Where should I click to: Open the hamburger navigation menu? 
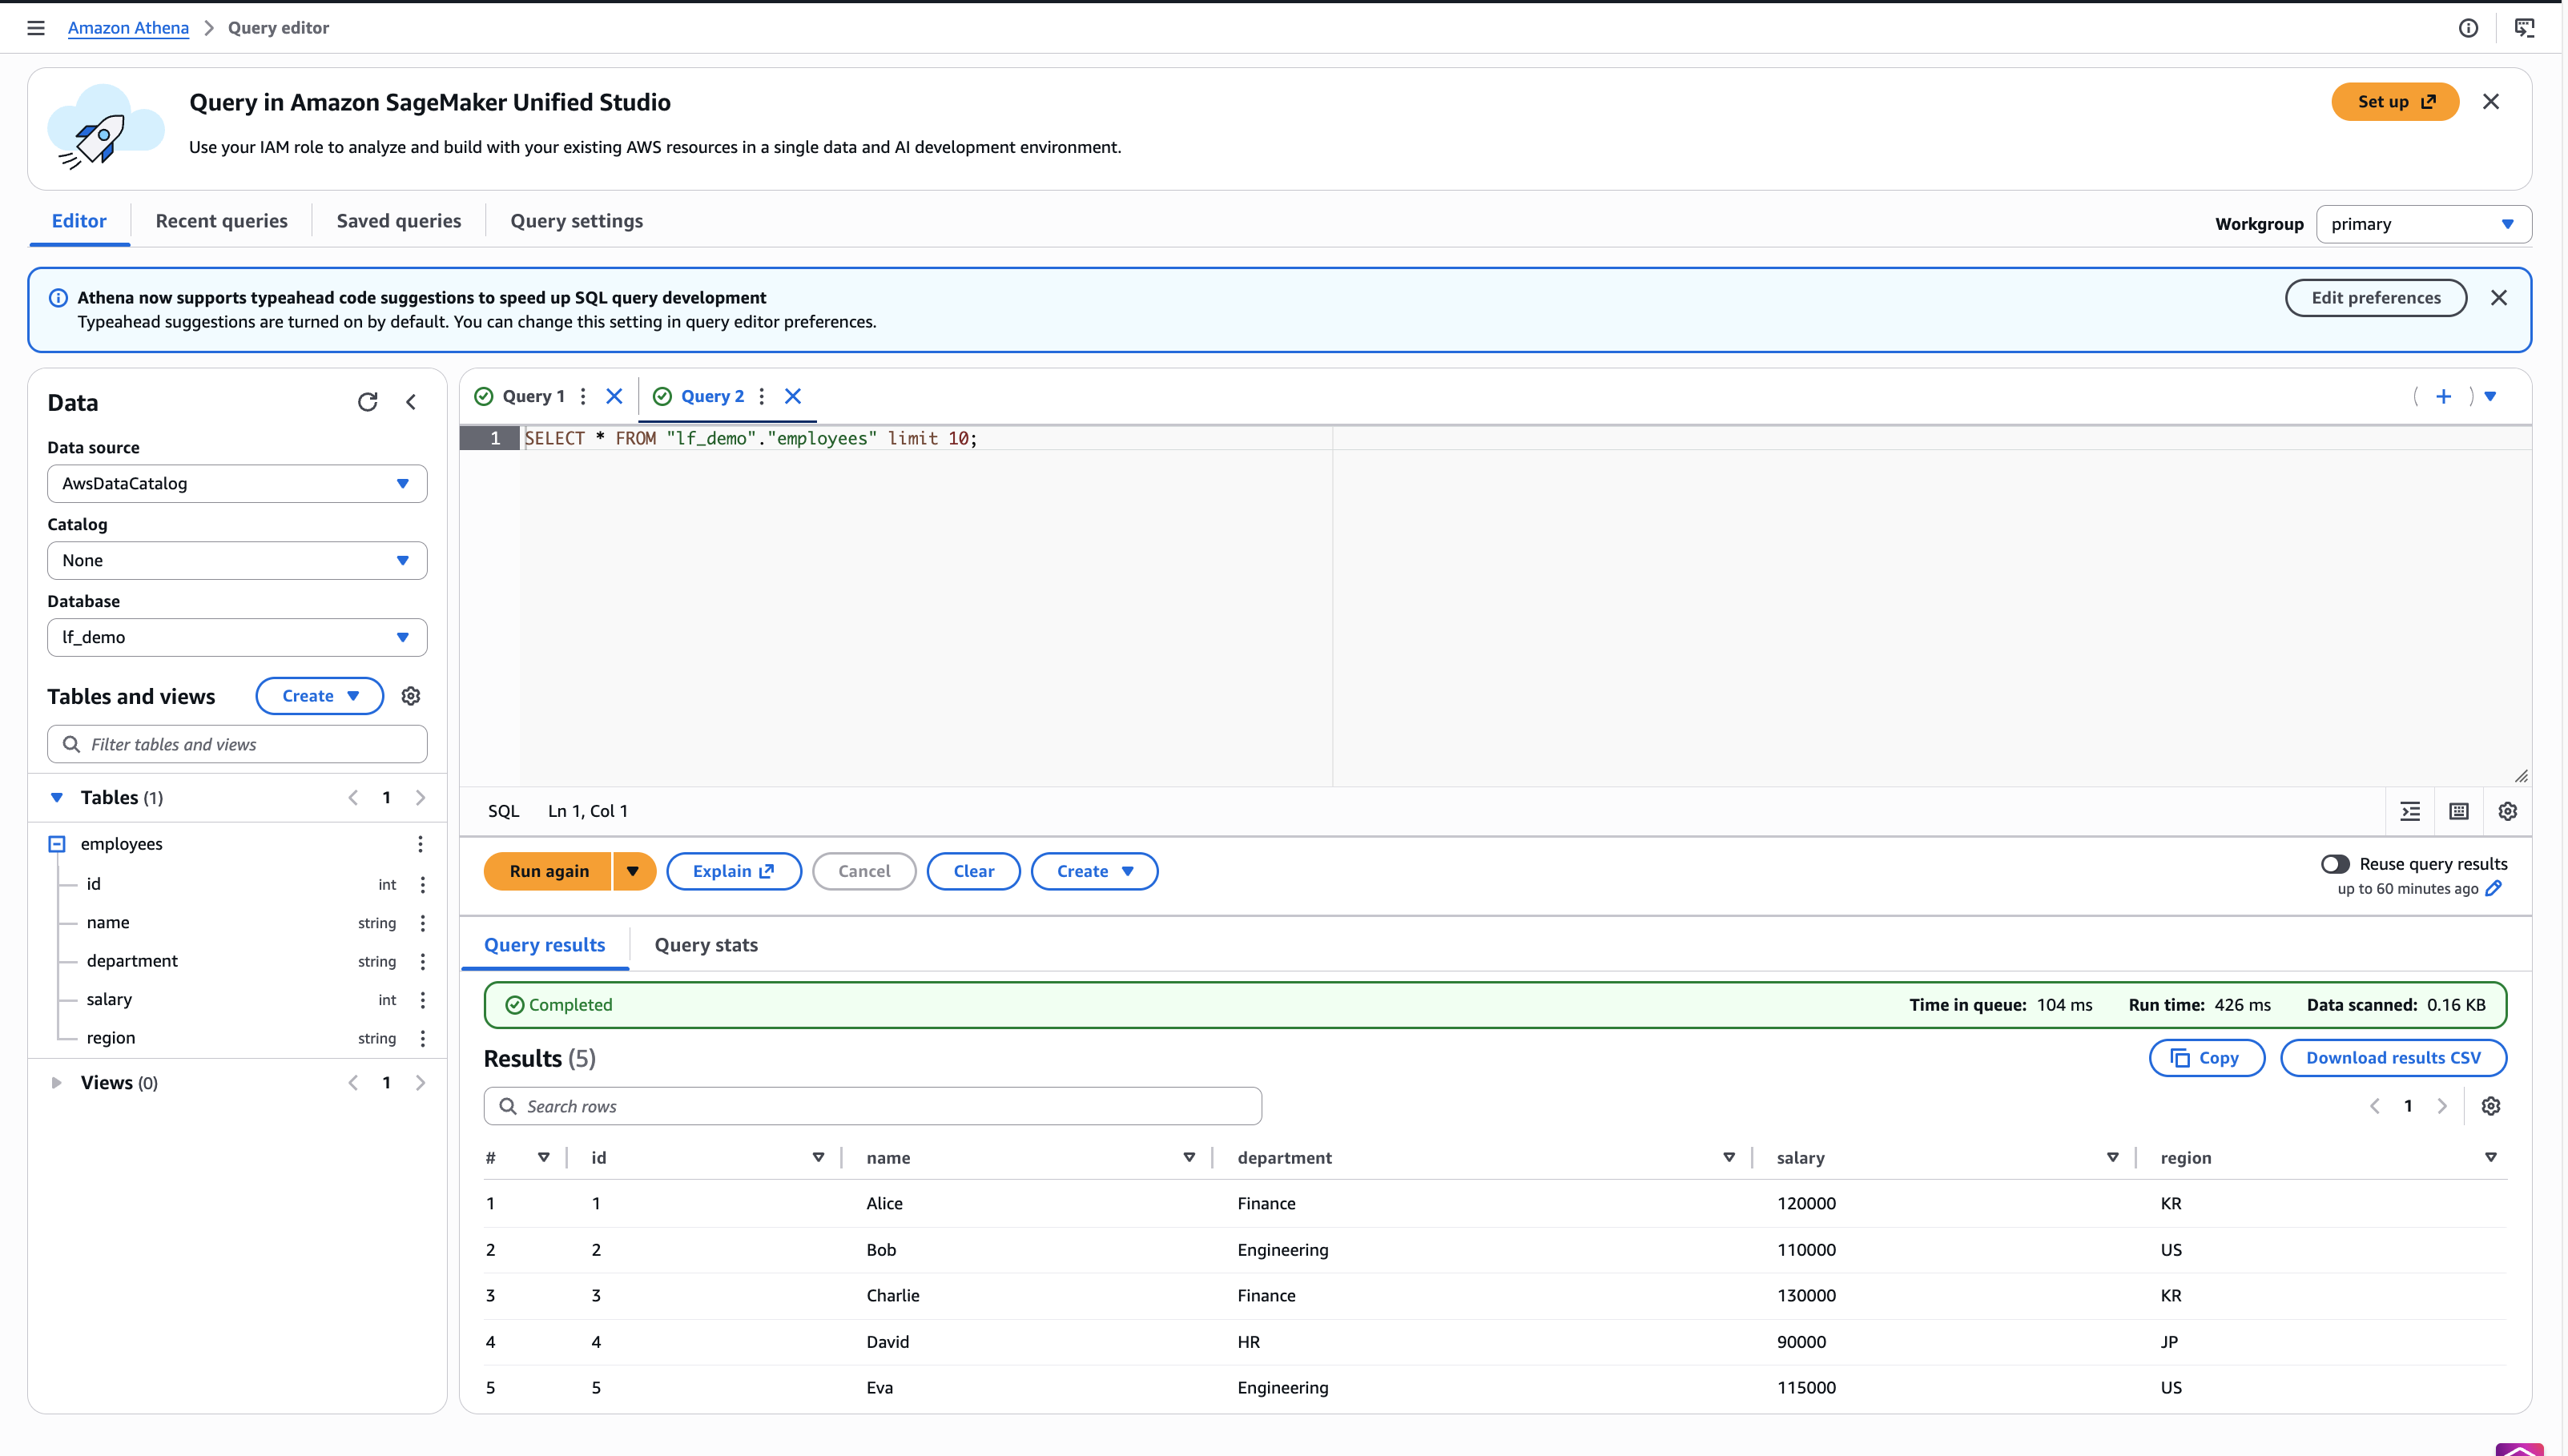pos(36,28)
